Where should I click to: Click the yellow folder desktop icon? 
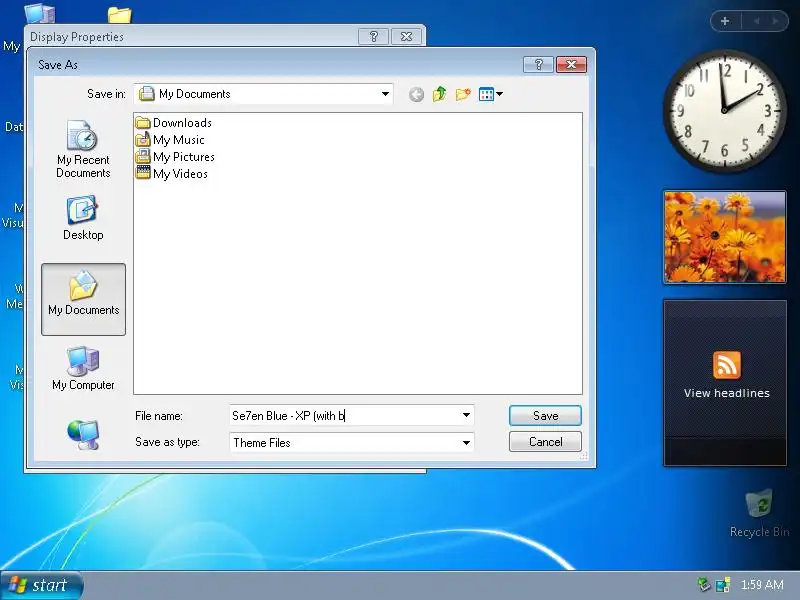119,15
